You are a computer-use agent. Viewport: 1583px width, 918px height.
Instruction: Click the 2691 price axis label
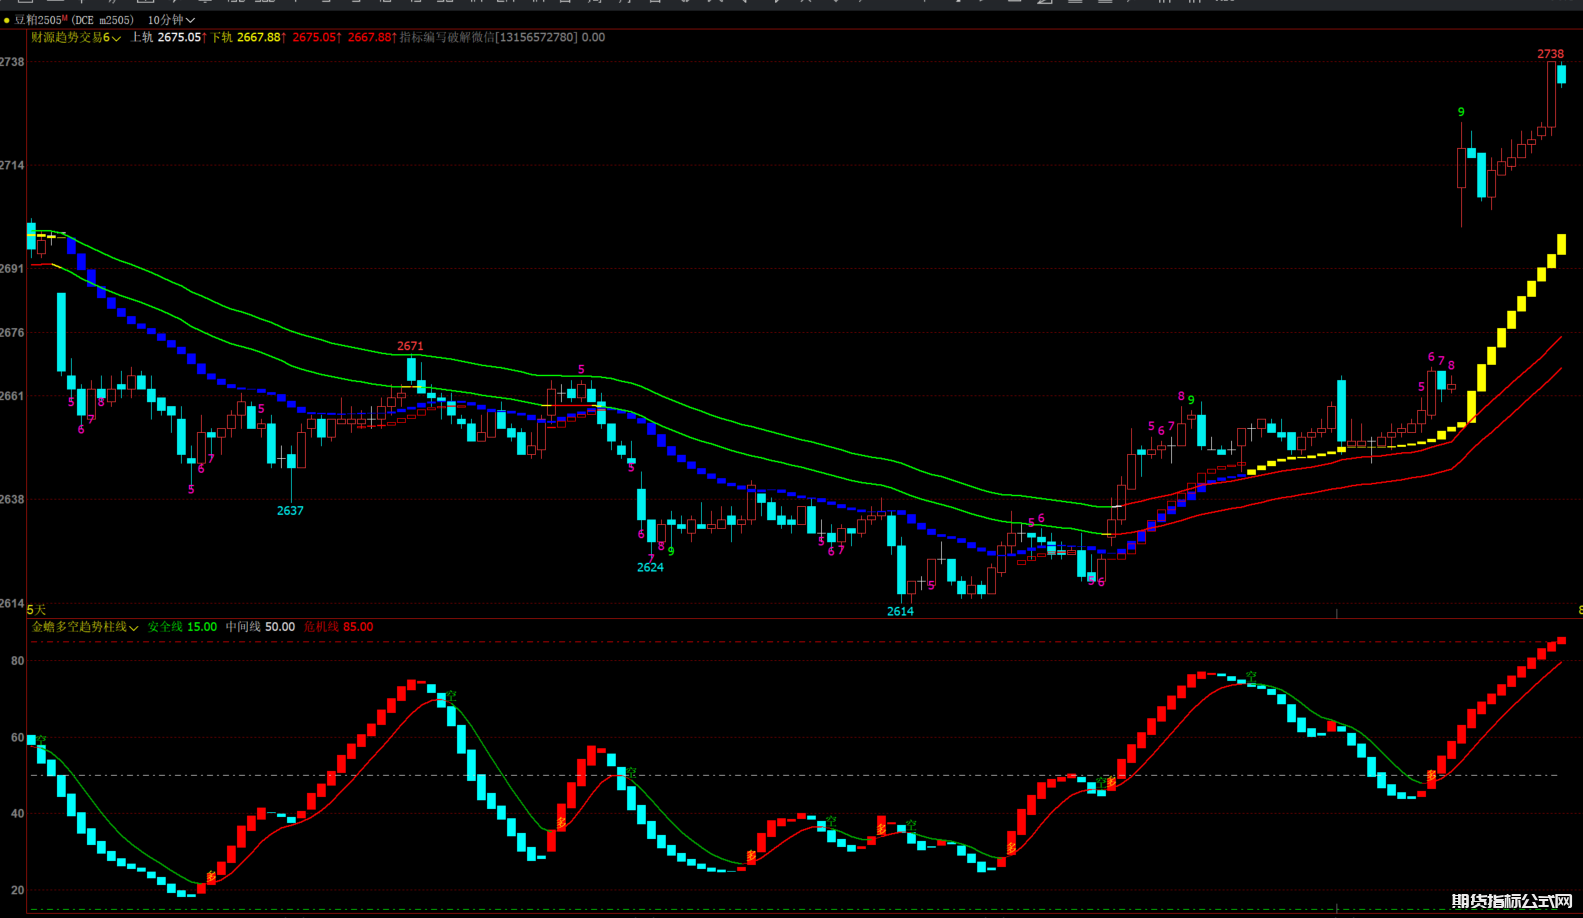pyautogui.click(x=12, y=269)
